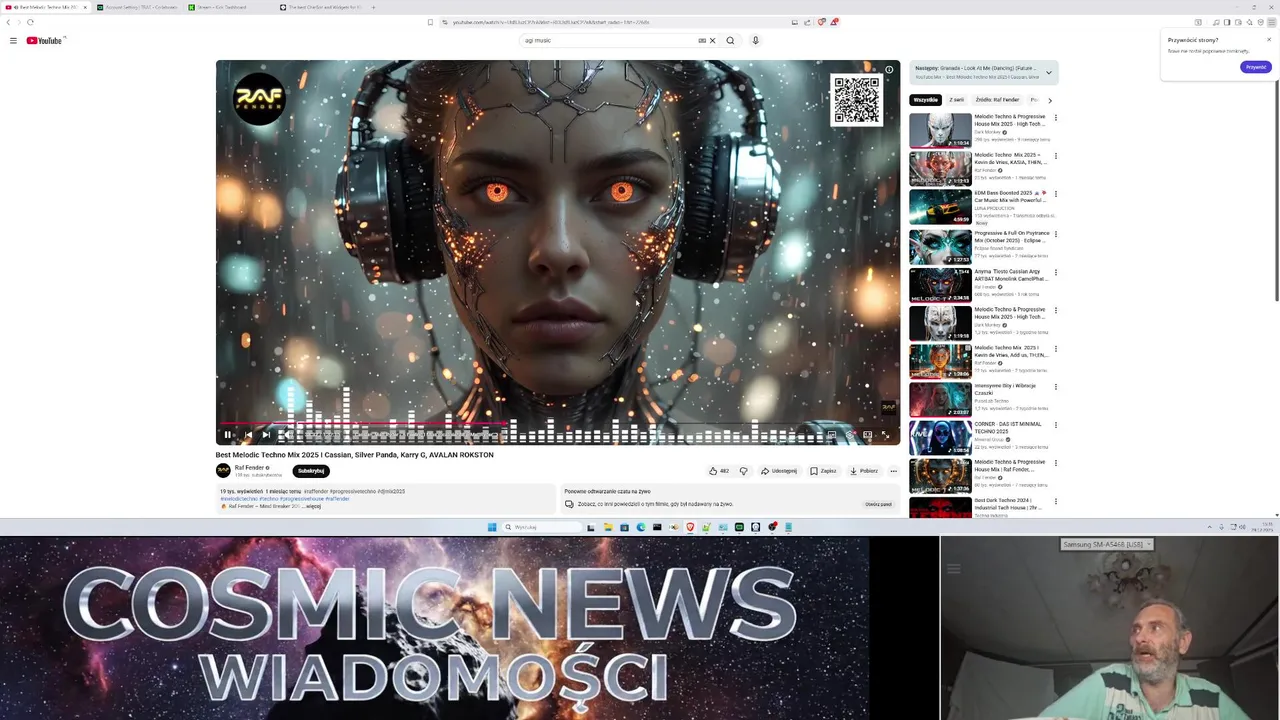1280x720 pixels.
Task: Open the Raf Fender channel avatar
Action: [223, 471]
